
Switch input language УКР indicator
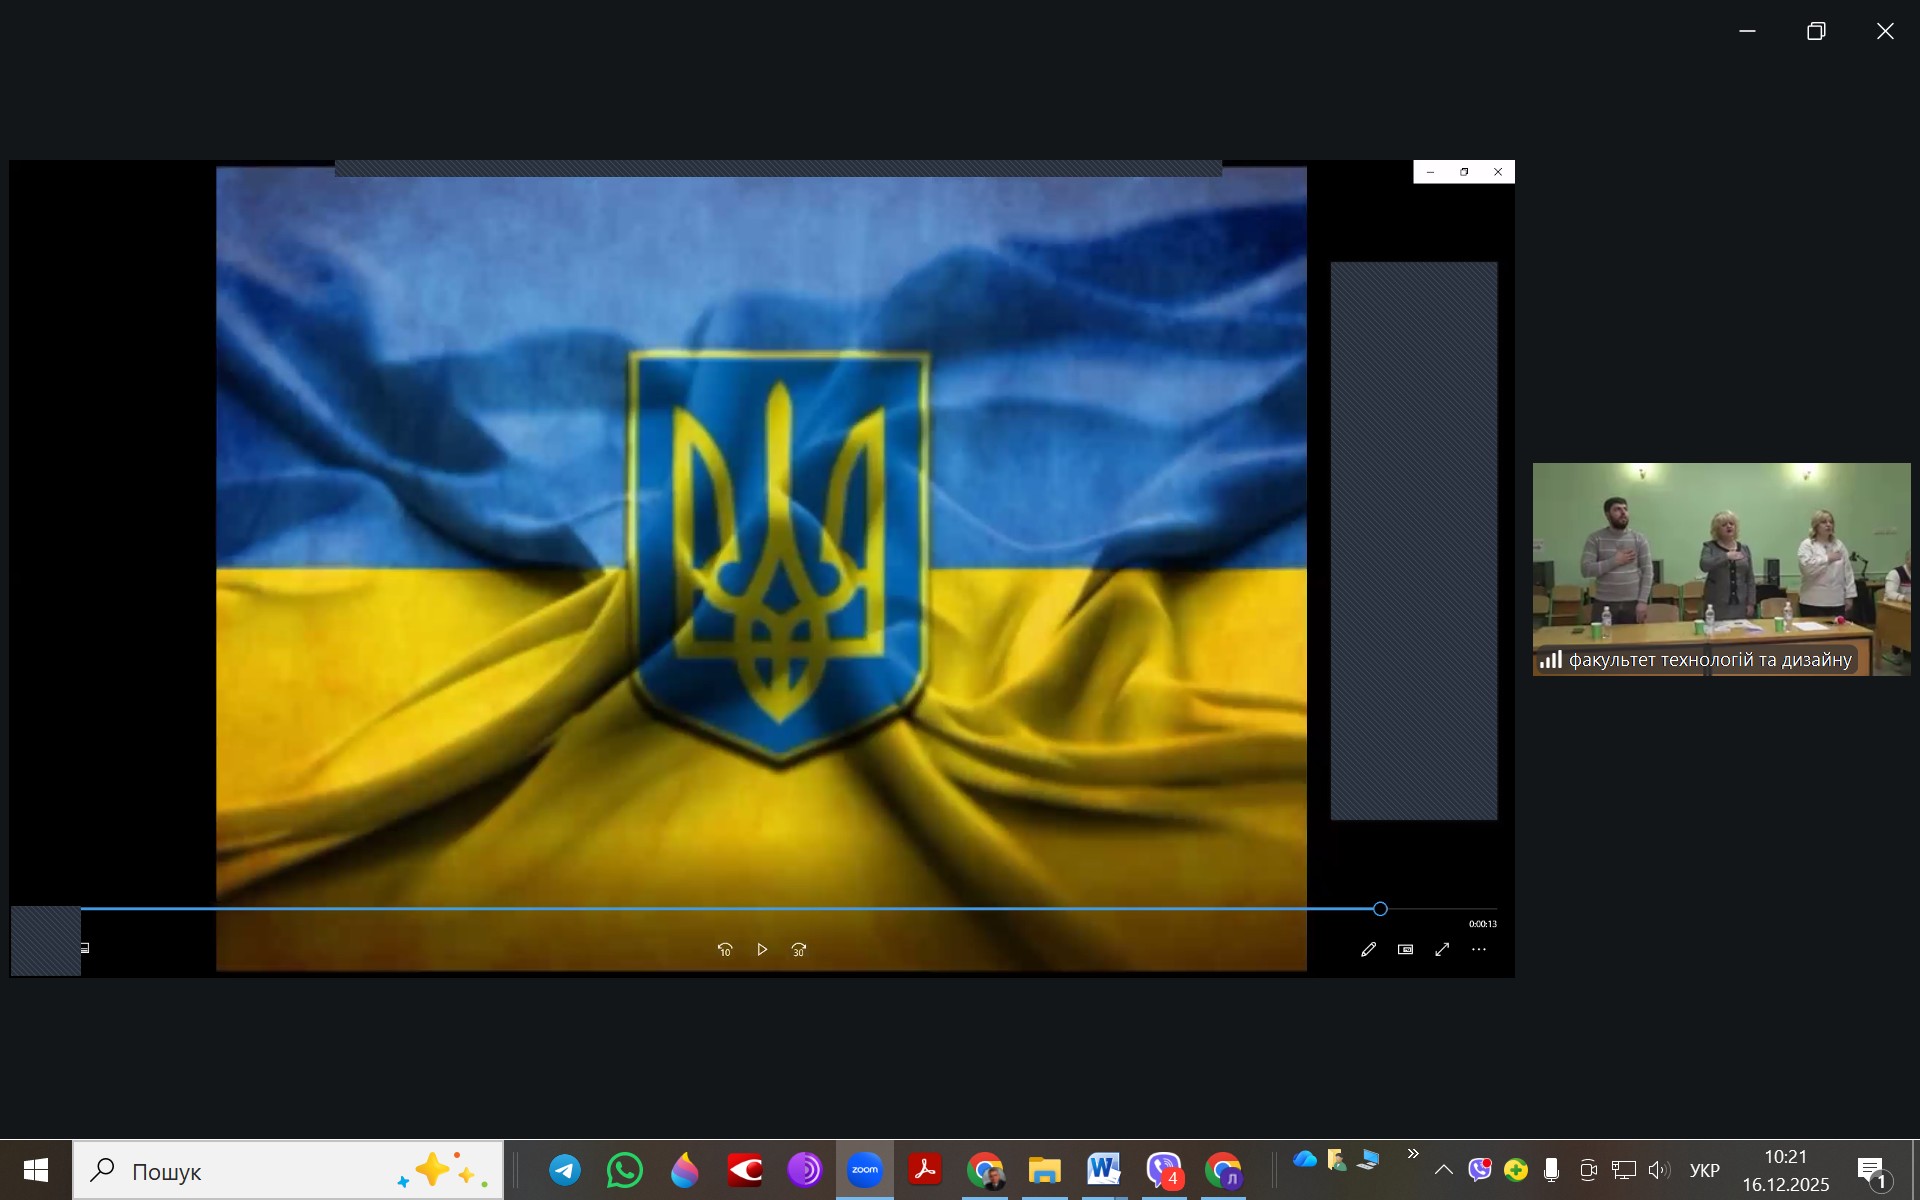point(1704,1170)
